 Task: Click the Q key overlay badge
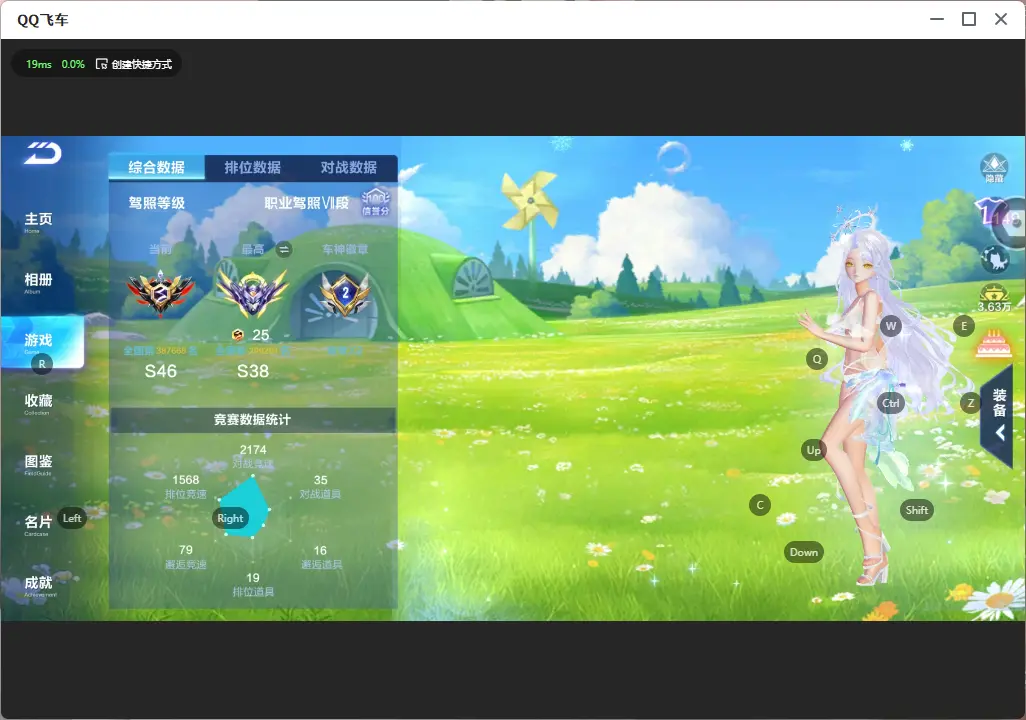[x=817, y=359]
